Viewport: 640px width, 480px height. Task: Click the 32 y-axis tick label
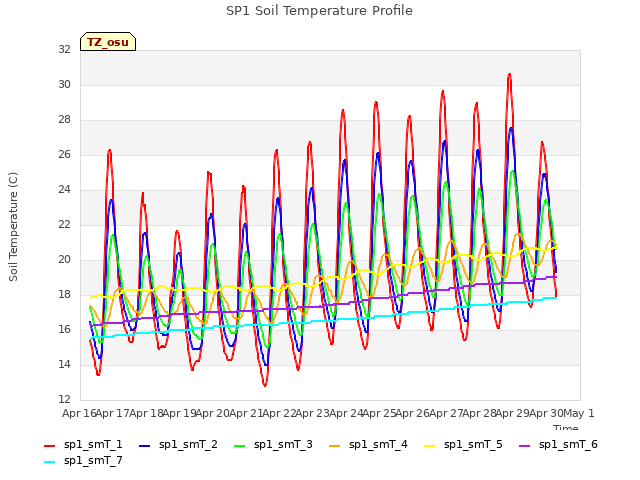coord(64,49)
